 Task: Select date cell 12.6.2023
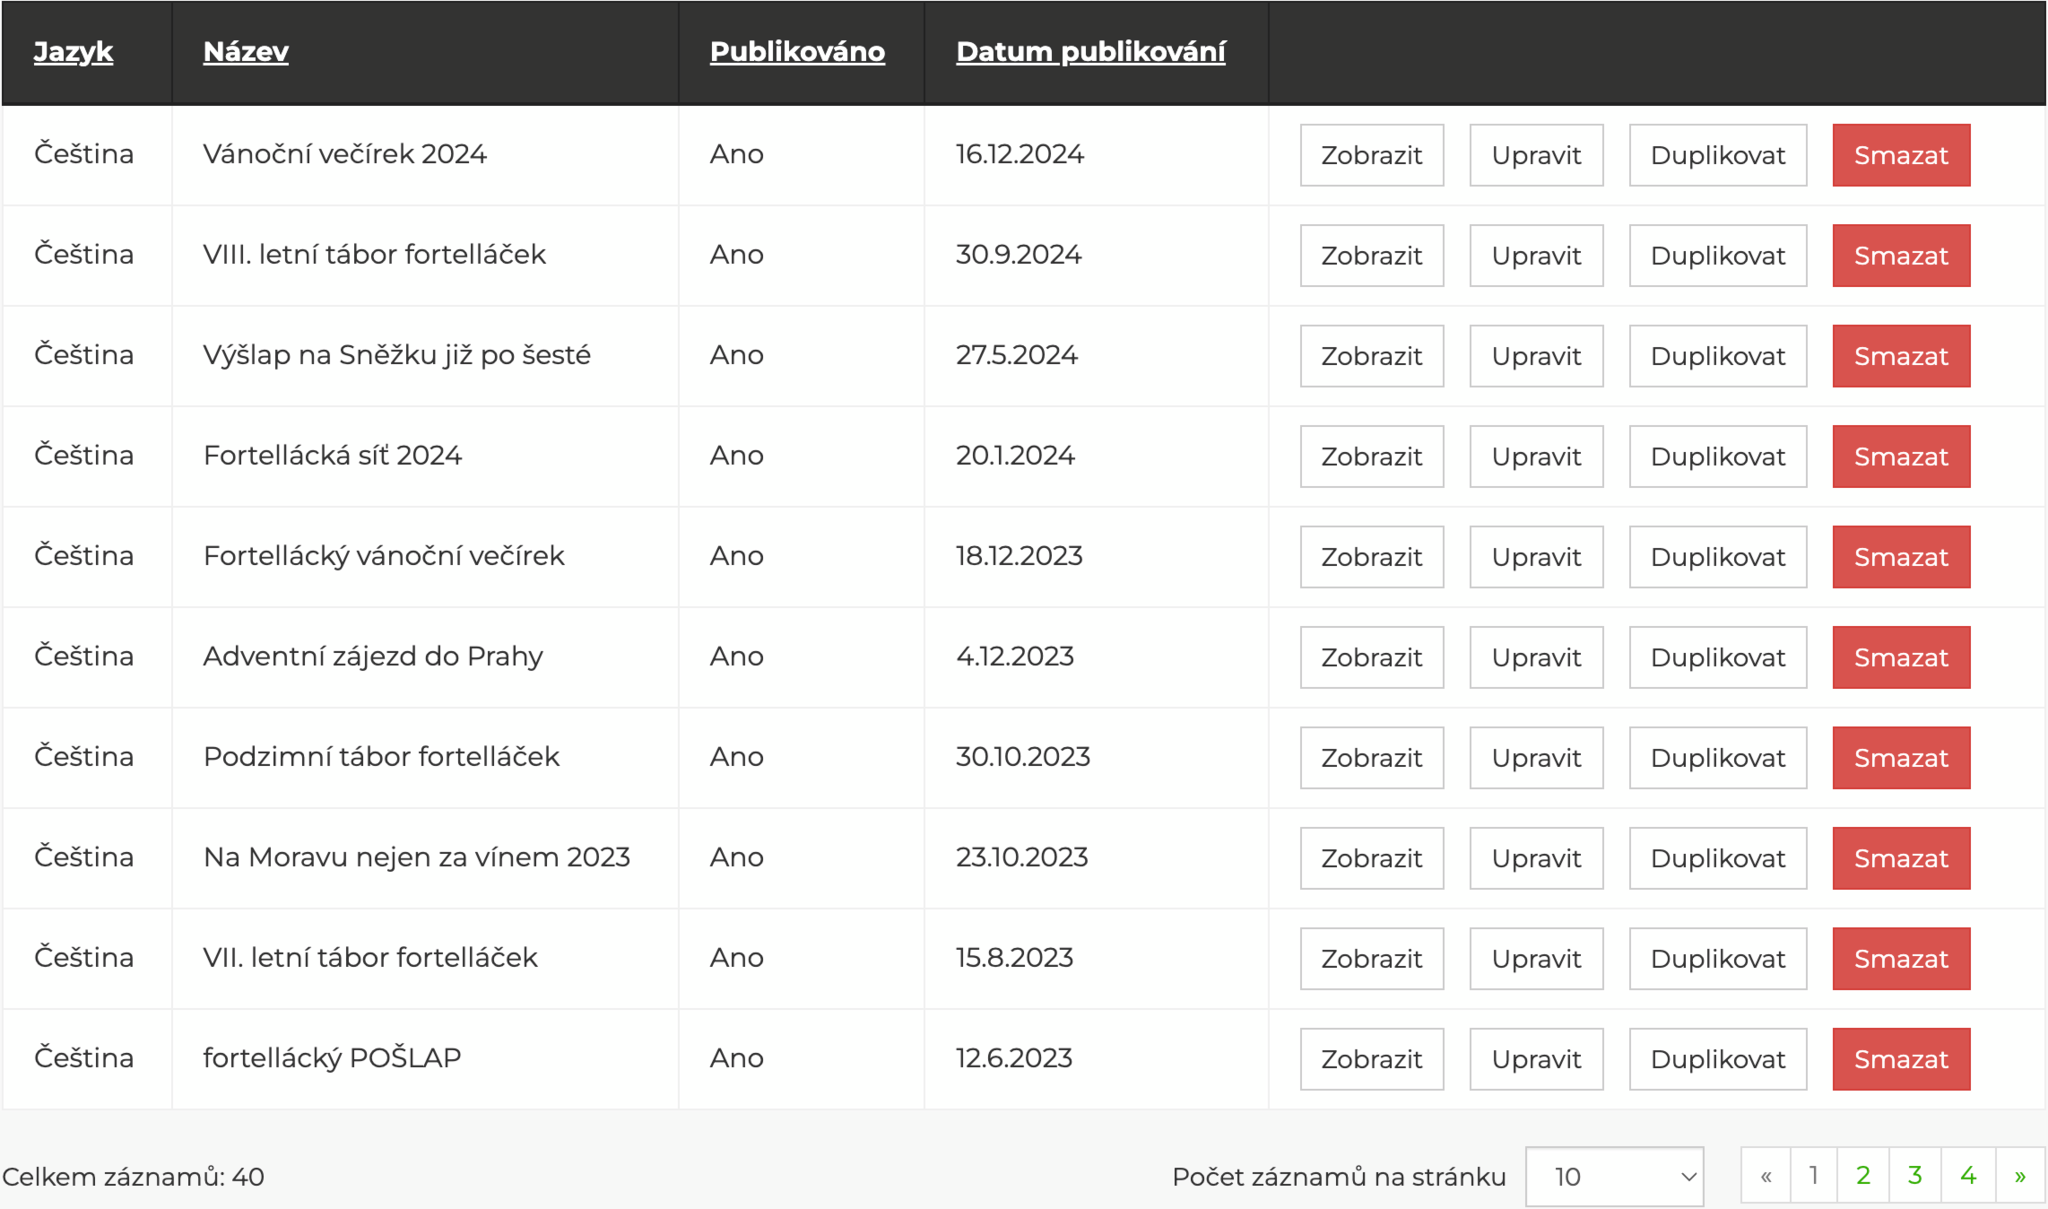pos(1014,1058)
